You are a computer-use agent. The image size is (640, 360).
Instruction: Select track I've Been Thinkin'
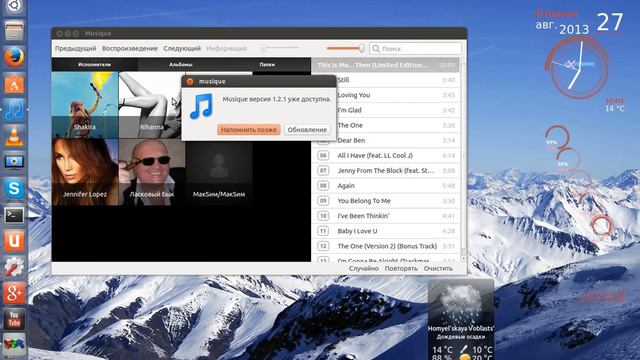coord(386,216)
